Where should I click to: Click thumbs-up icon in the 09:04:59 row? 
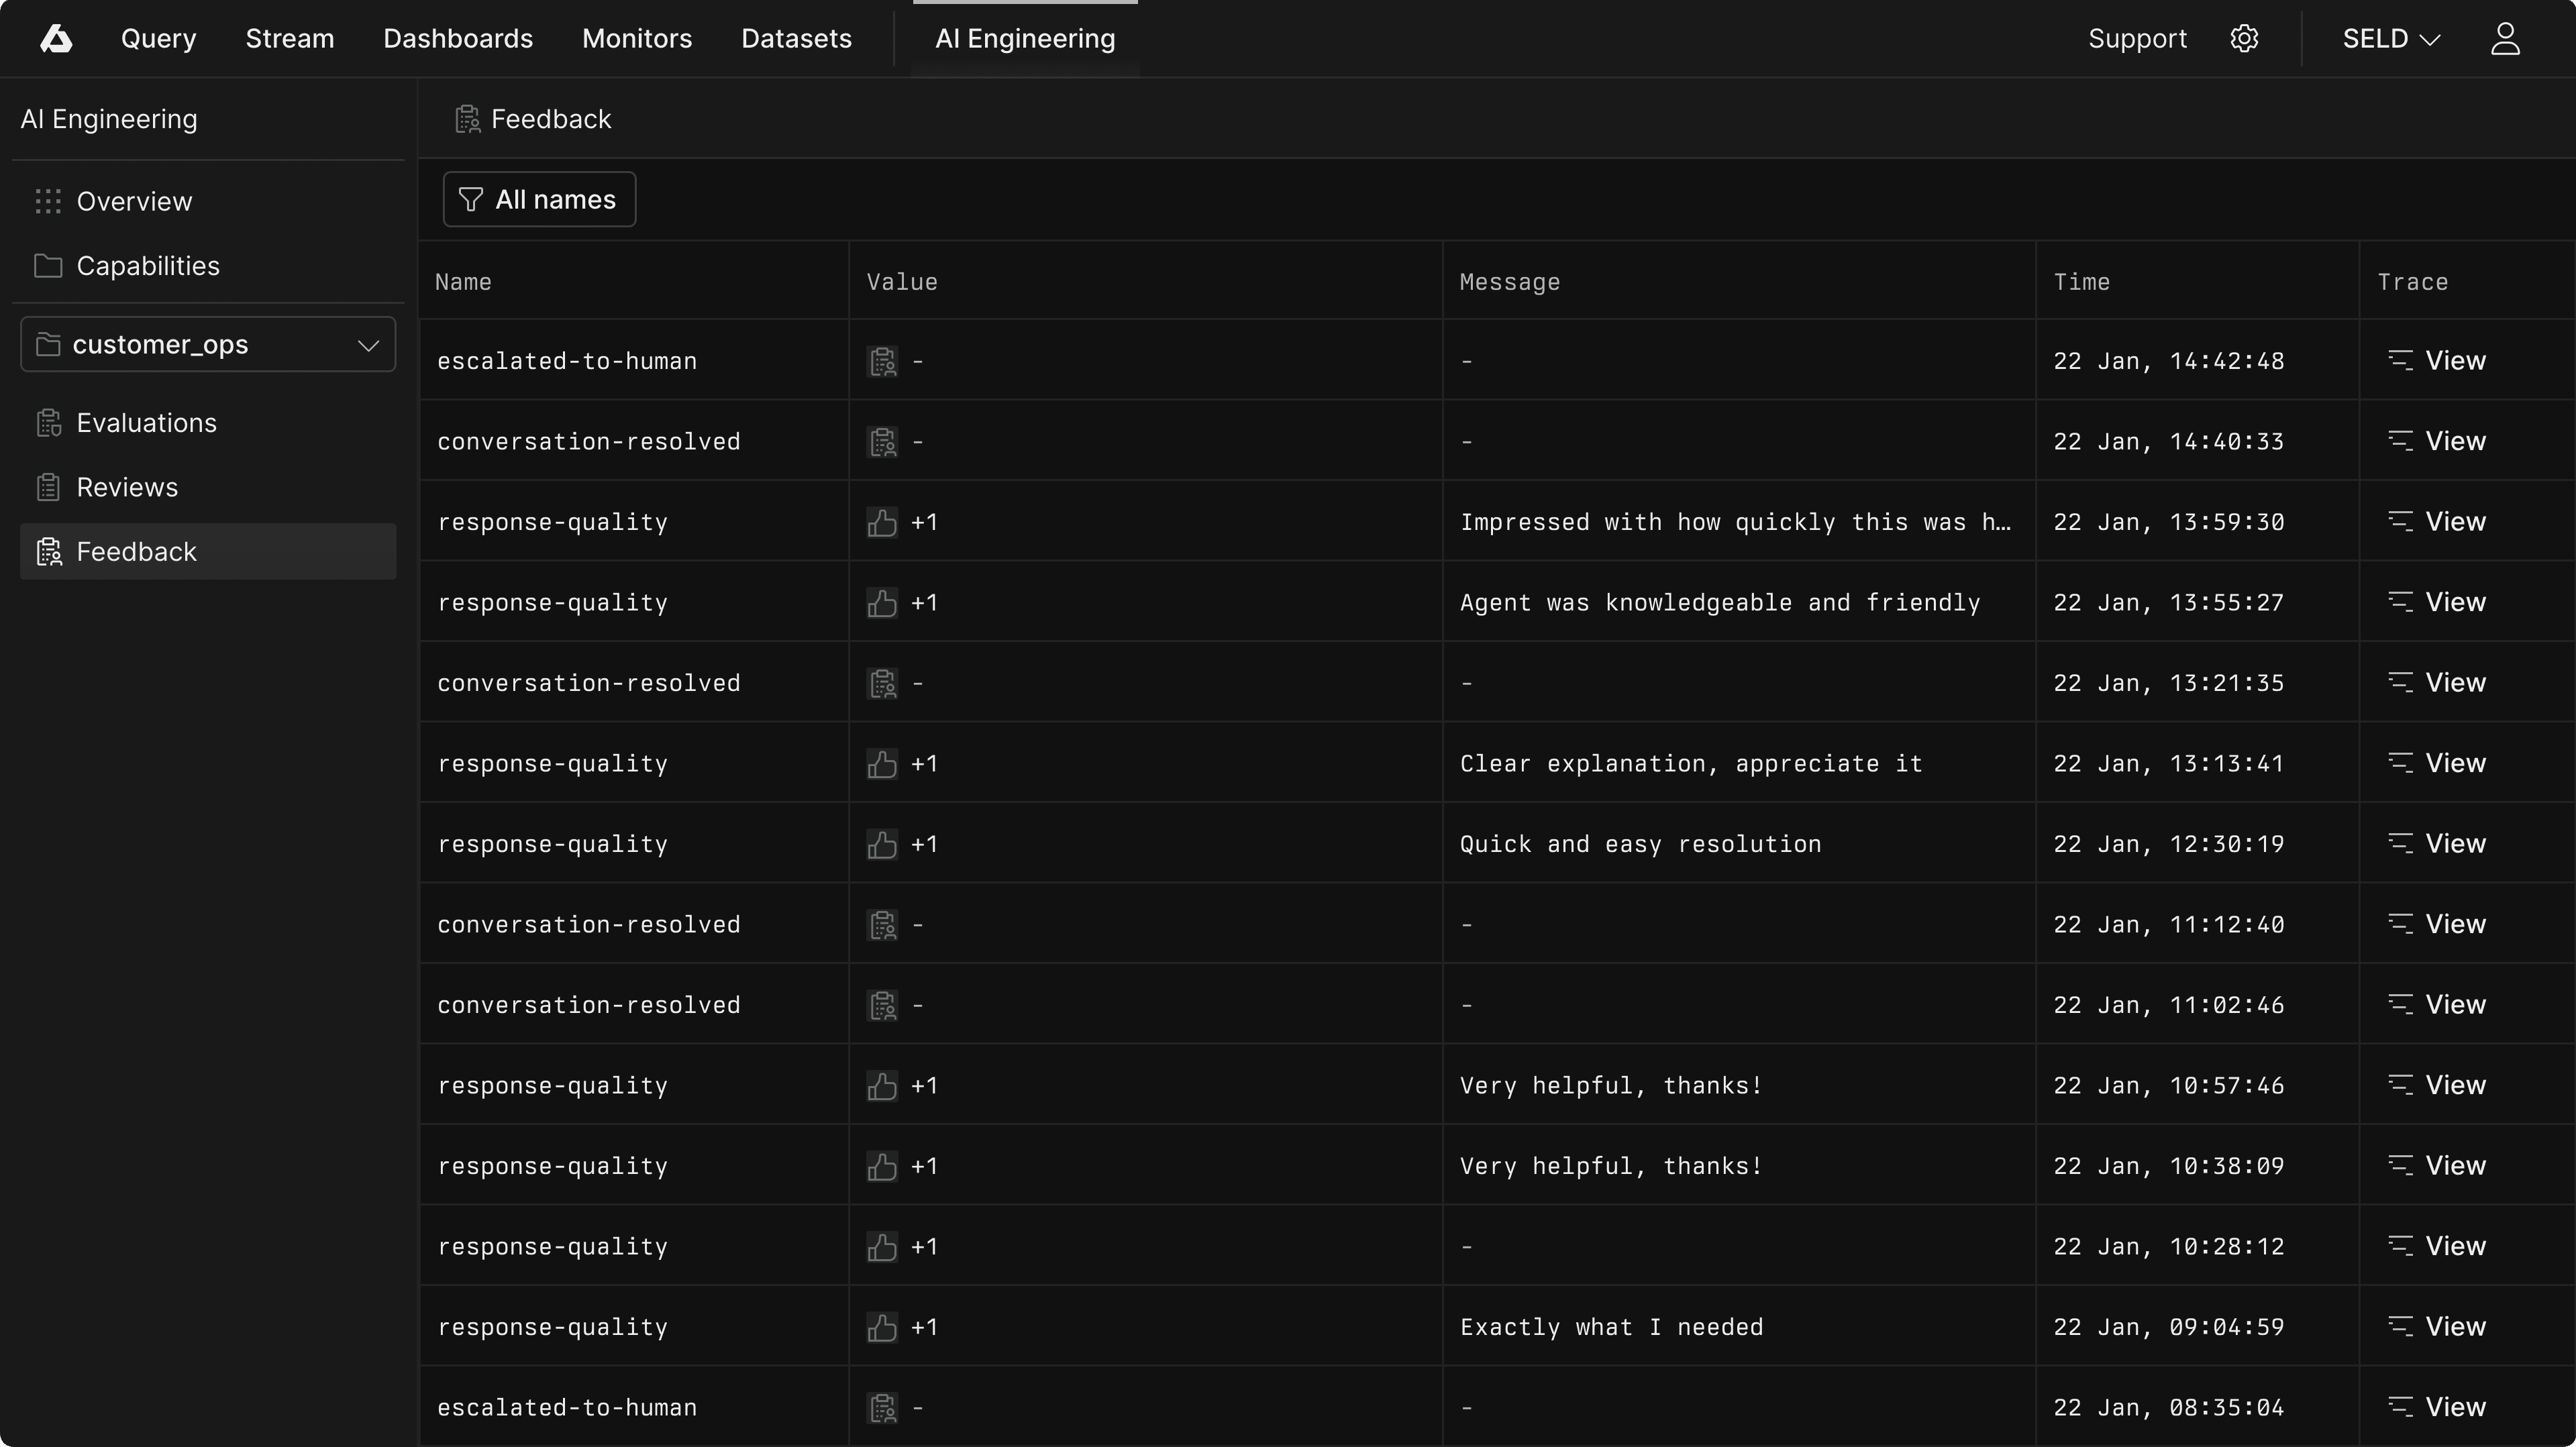pyautogui.click(x=882, y=1327)
